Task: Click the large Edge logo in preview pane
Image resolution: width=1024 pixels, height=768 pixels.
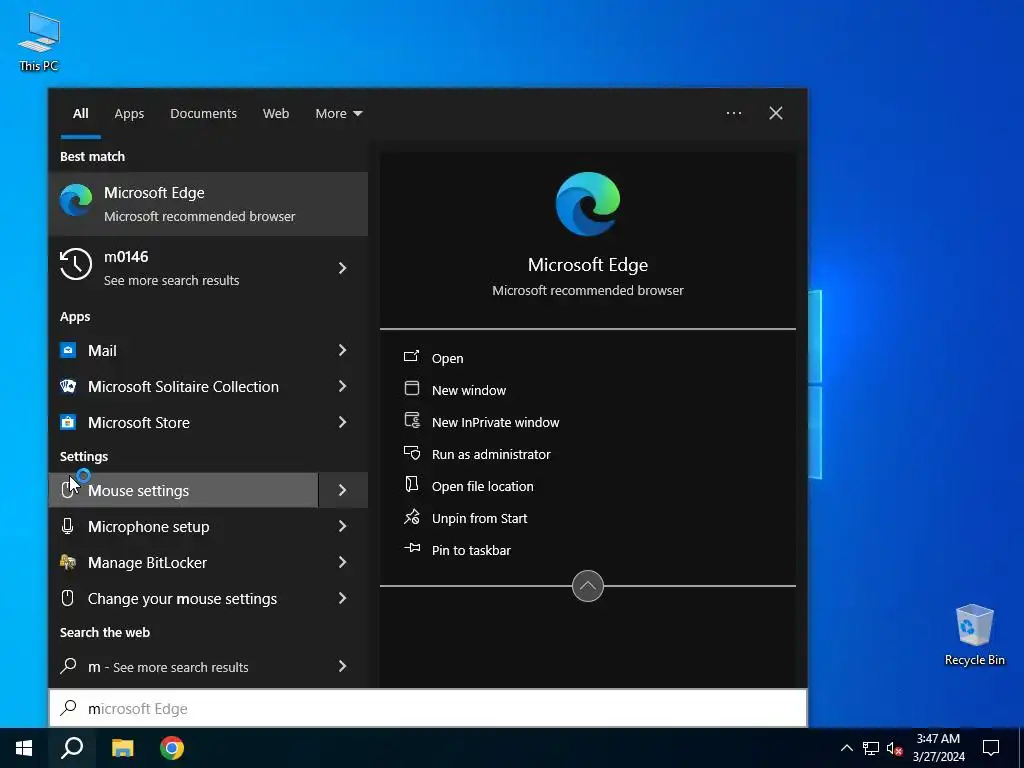Action: [588, 204]
